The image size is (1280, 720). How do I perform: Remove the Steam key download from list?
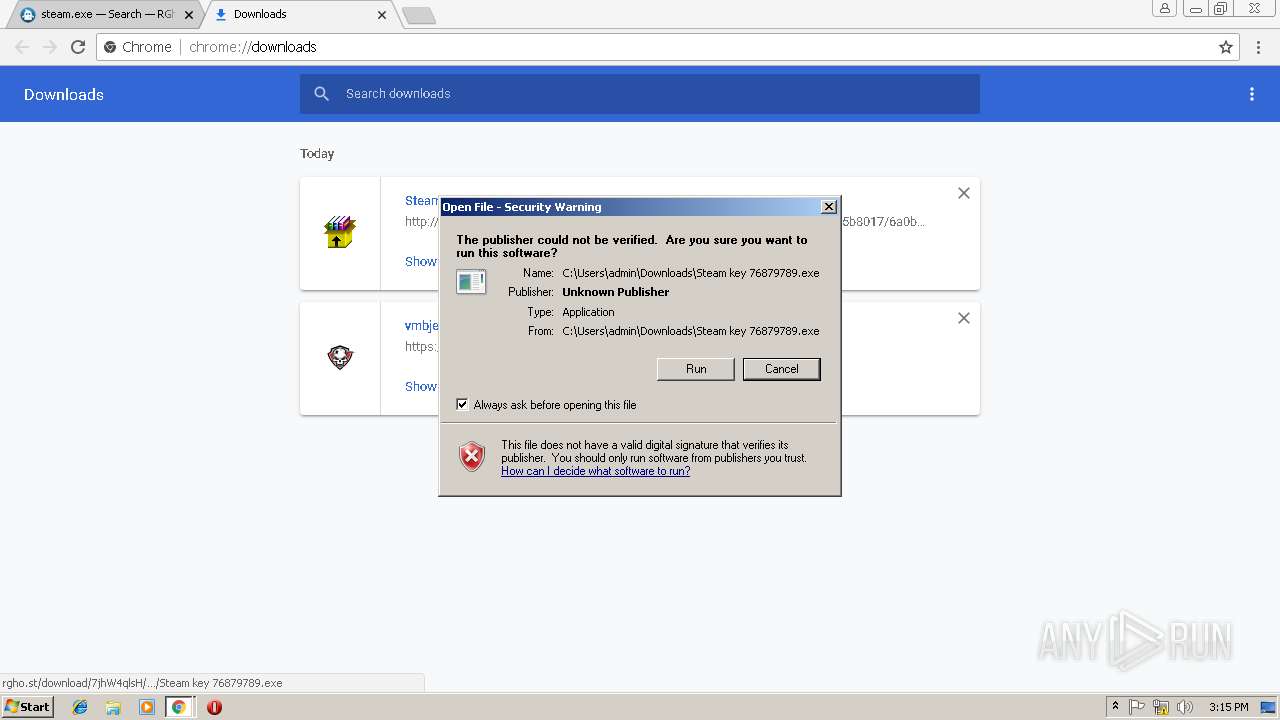pyautogui.click(x=964, y=193)
